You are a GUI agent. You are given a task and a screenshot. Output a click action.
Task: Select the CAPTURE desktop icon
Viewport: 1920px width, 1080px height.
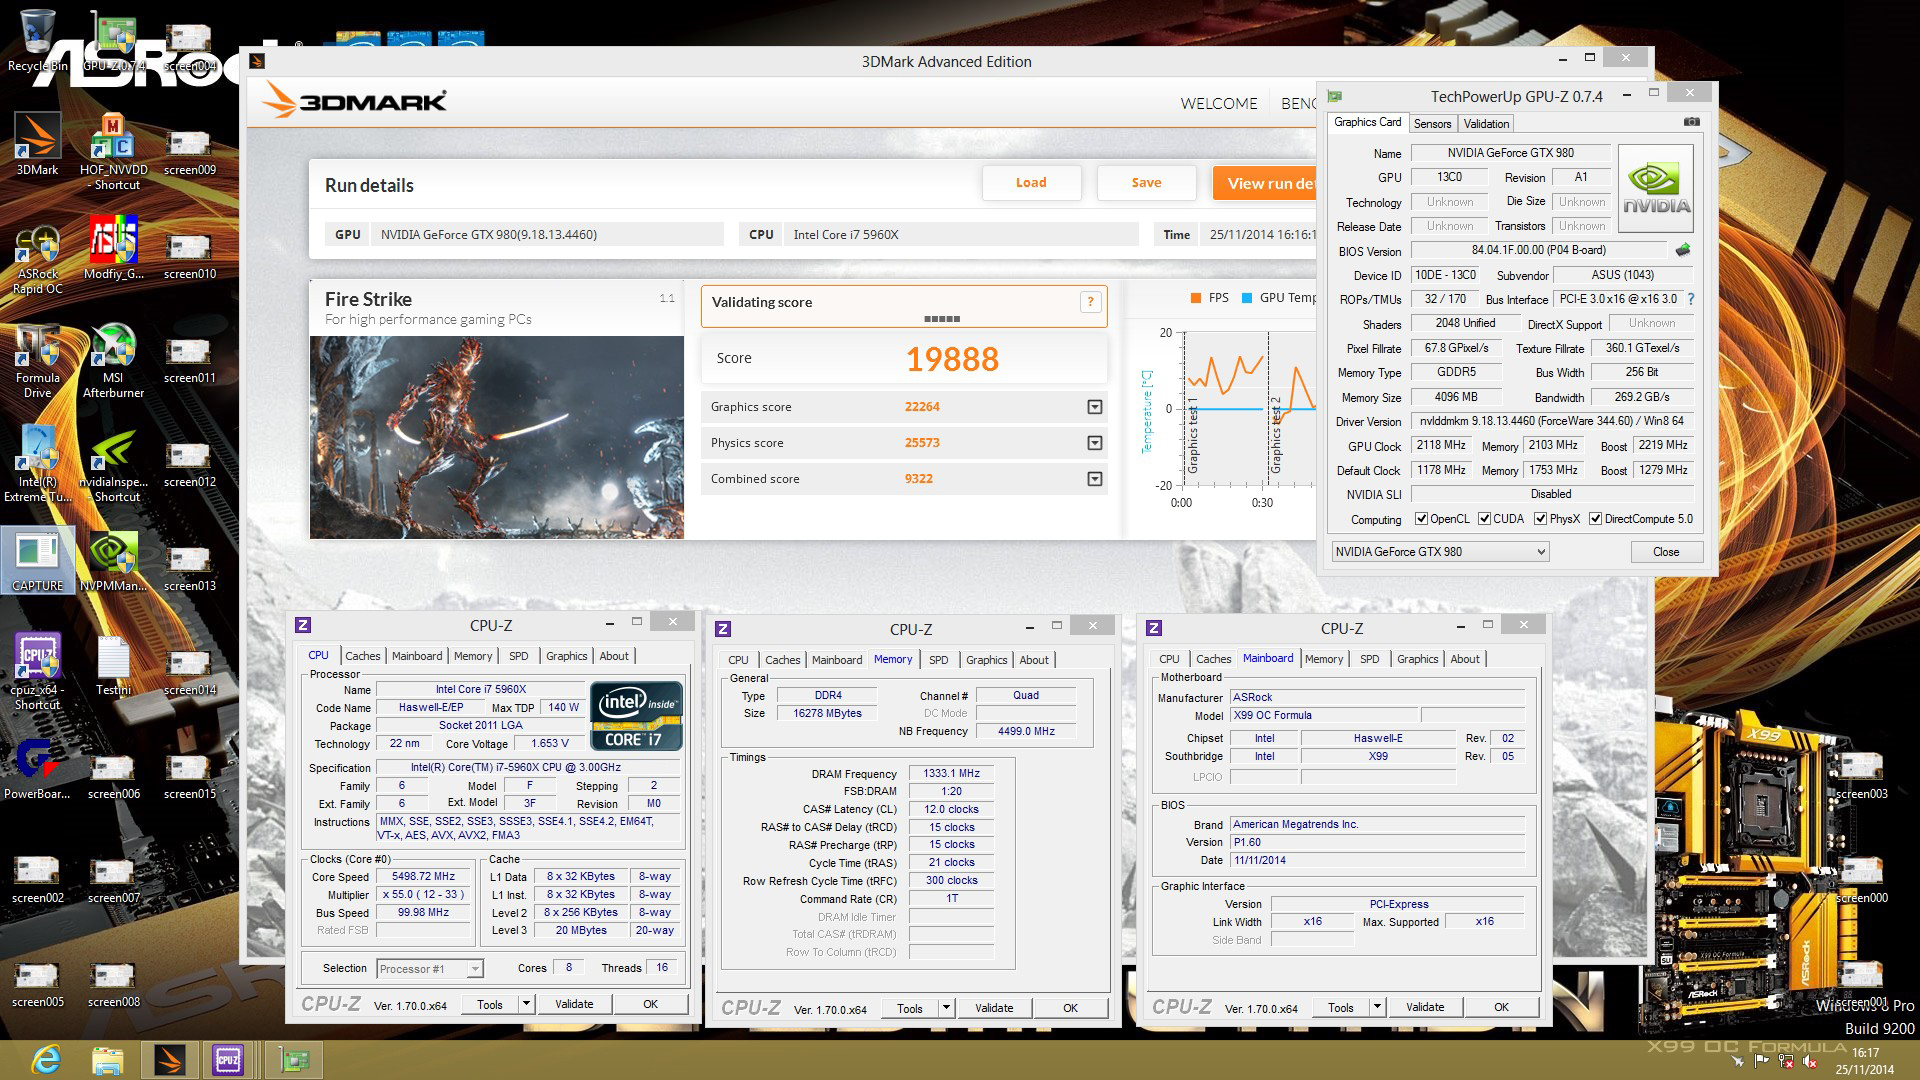(37, 560)
